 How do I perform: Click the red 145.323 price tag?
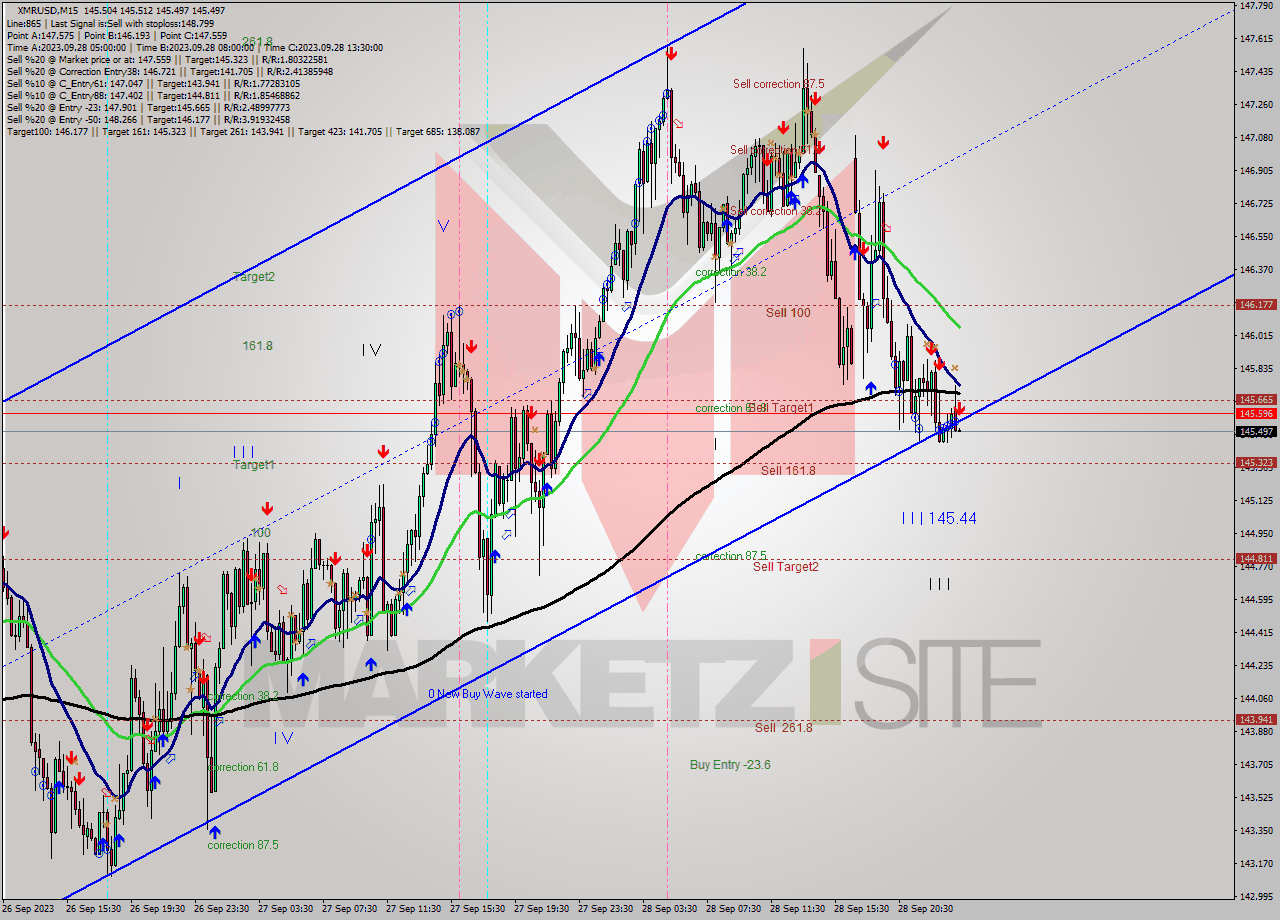1256,463
